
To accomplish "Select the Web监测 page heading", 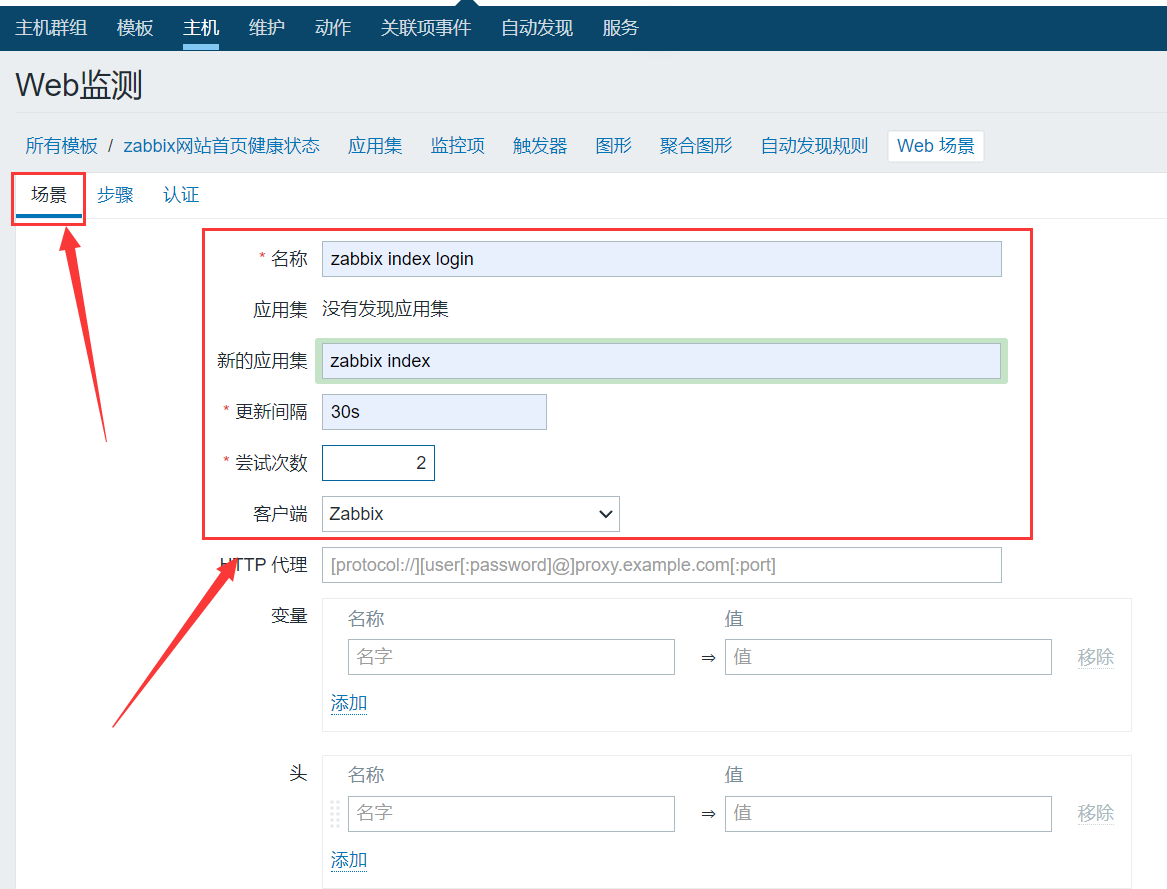I will click(79, 85).
